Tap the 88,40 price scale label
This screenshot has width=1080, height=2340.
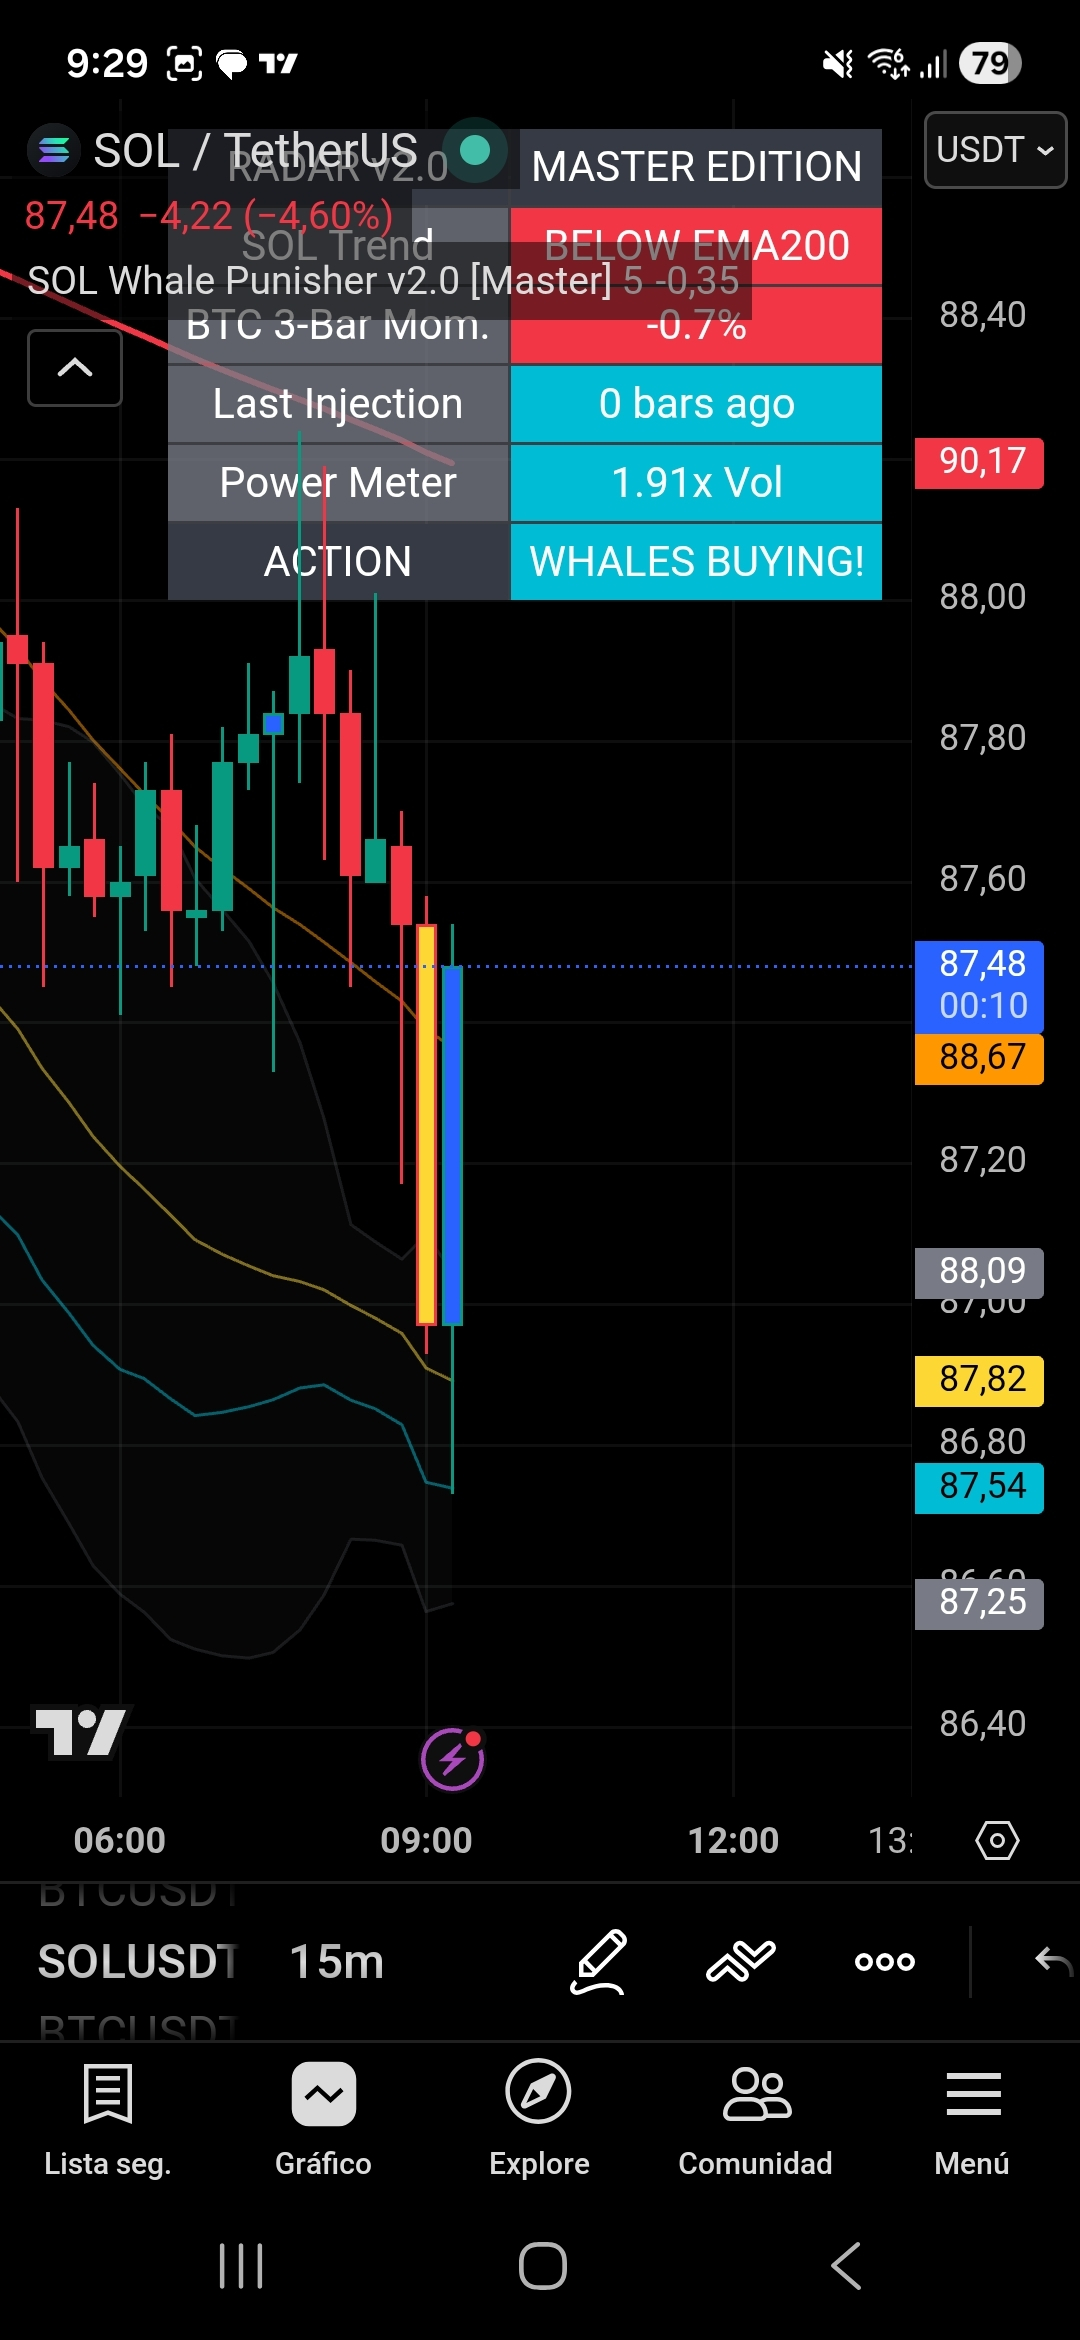click(982, 315)
